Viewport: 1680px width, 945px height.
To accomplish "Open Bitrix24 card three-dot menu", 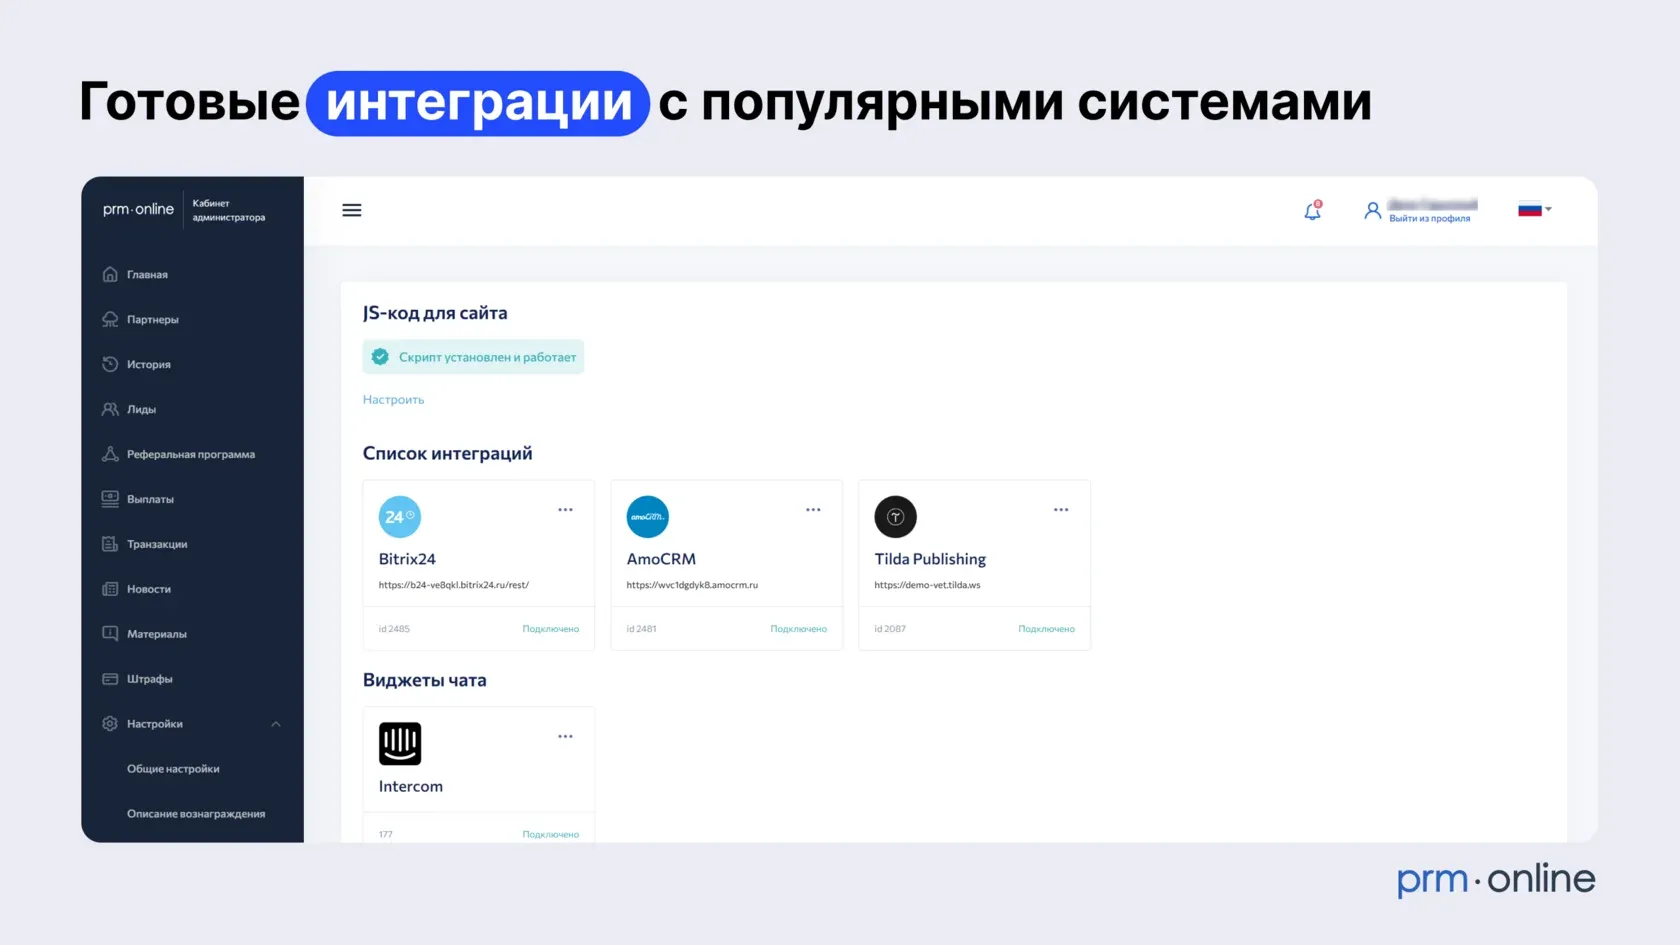I will 565,510.
